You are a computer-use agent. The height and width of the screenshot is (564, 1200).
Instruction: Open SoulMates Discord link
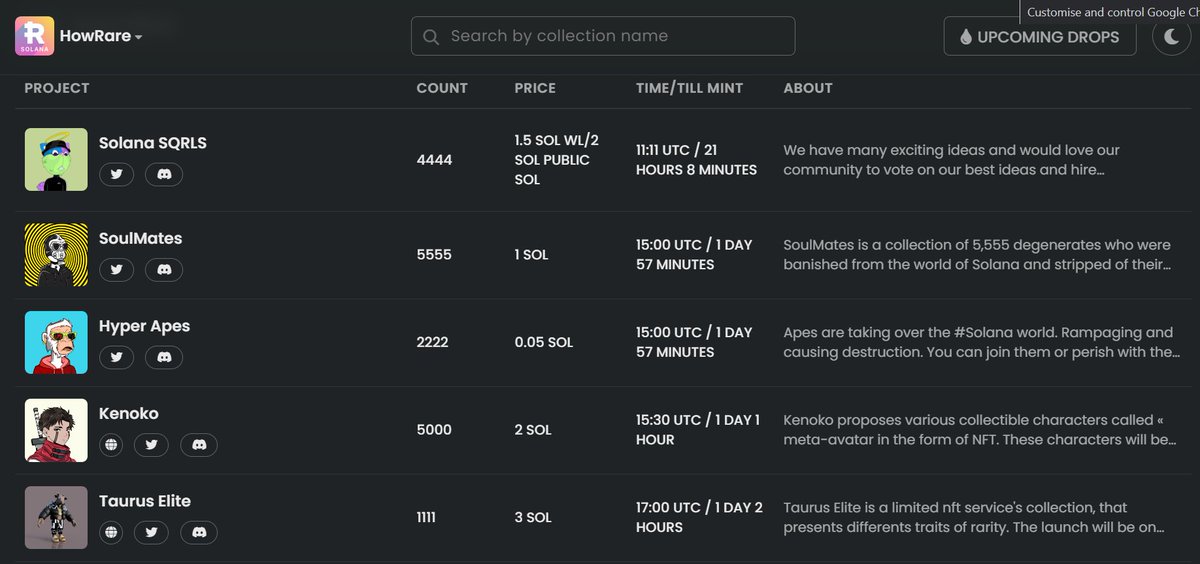click(164, 269)
